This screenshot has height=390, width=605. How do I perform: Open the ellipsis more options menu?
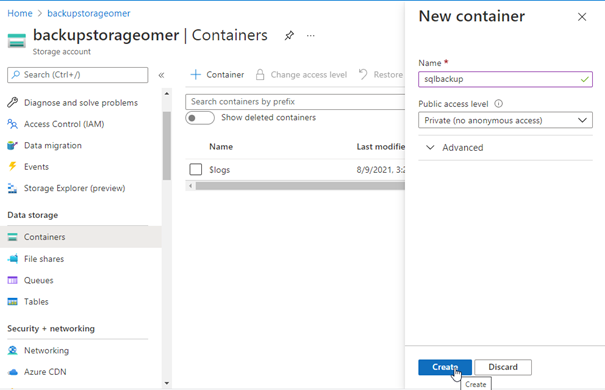(311, 36)
